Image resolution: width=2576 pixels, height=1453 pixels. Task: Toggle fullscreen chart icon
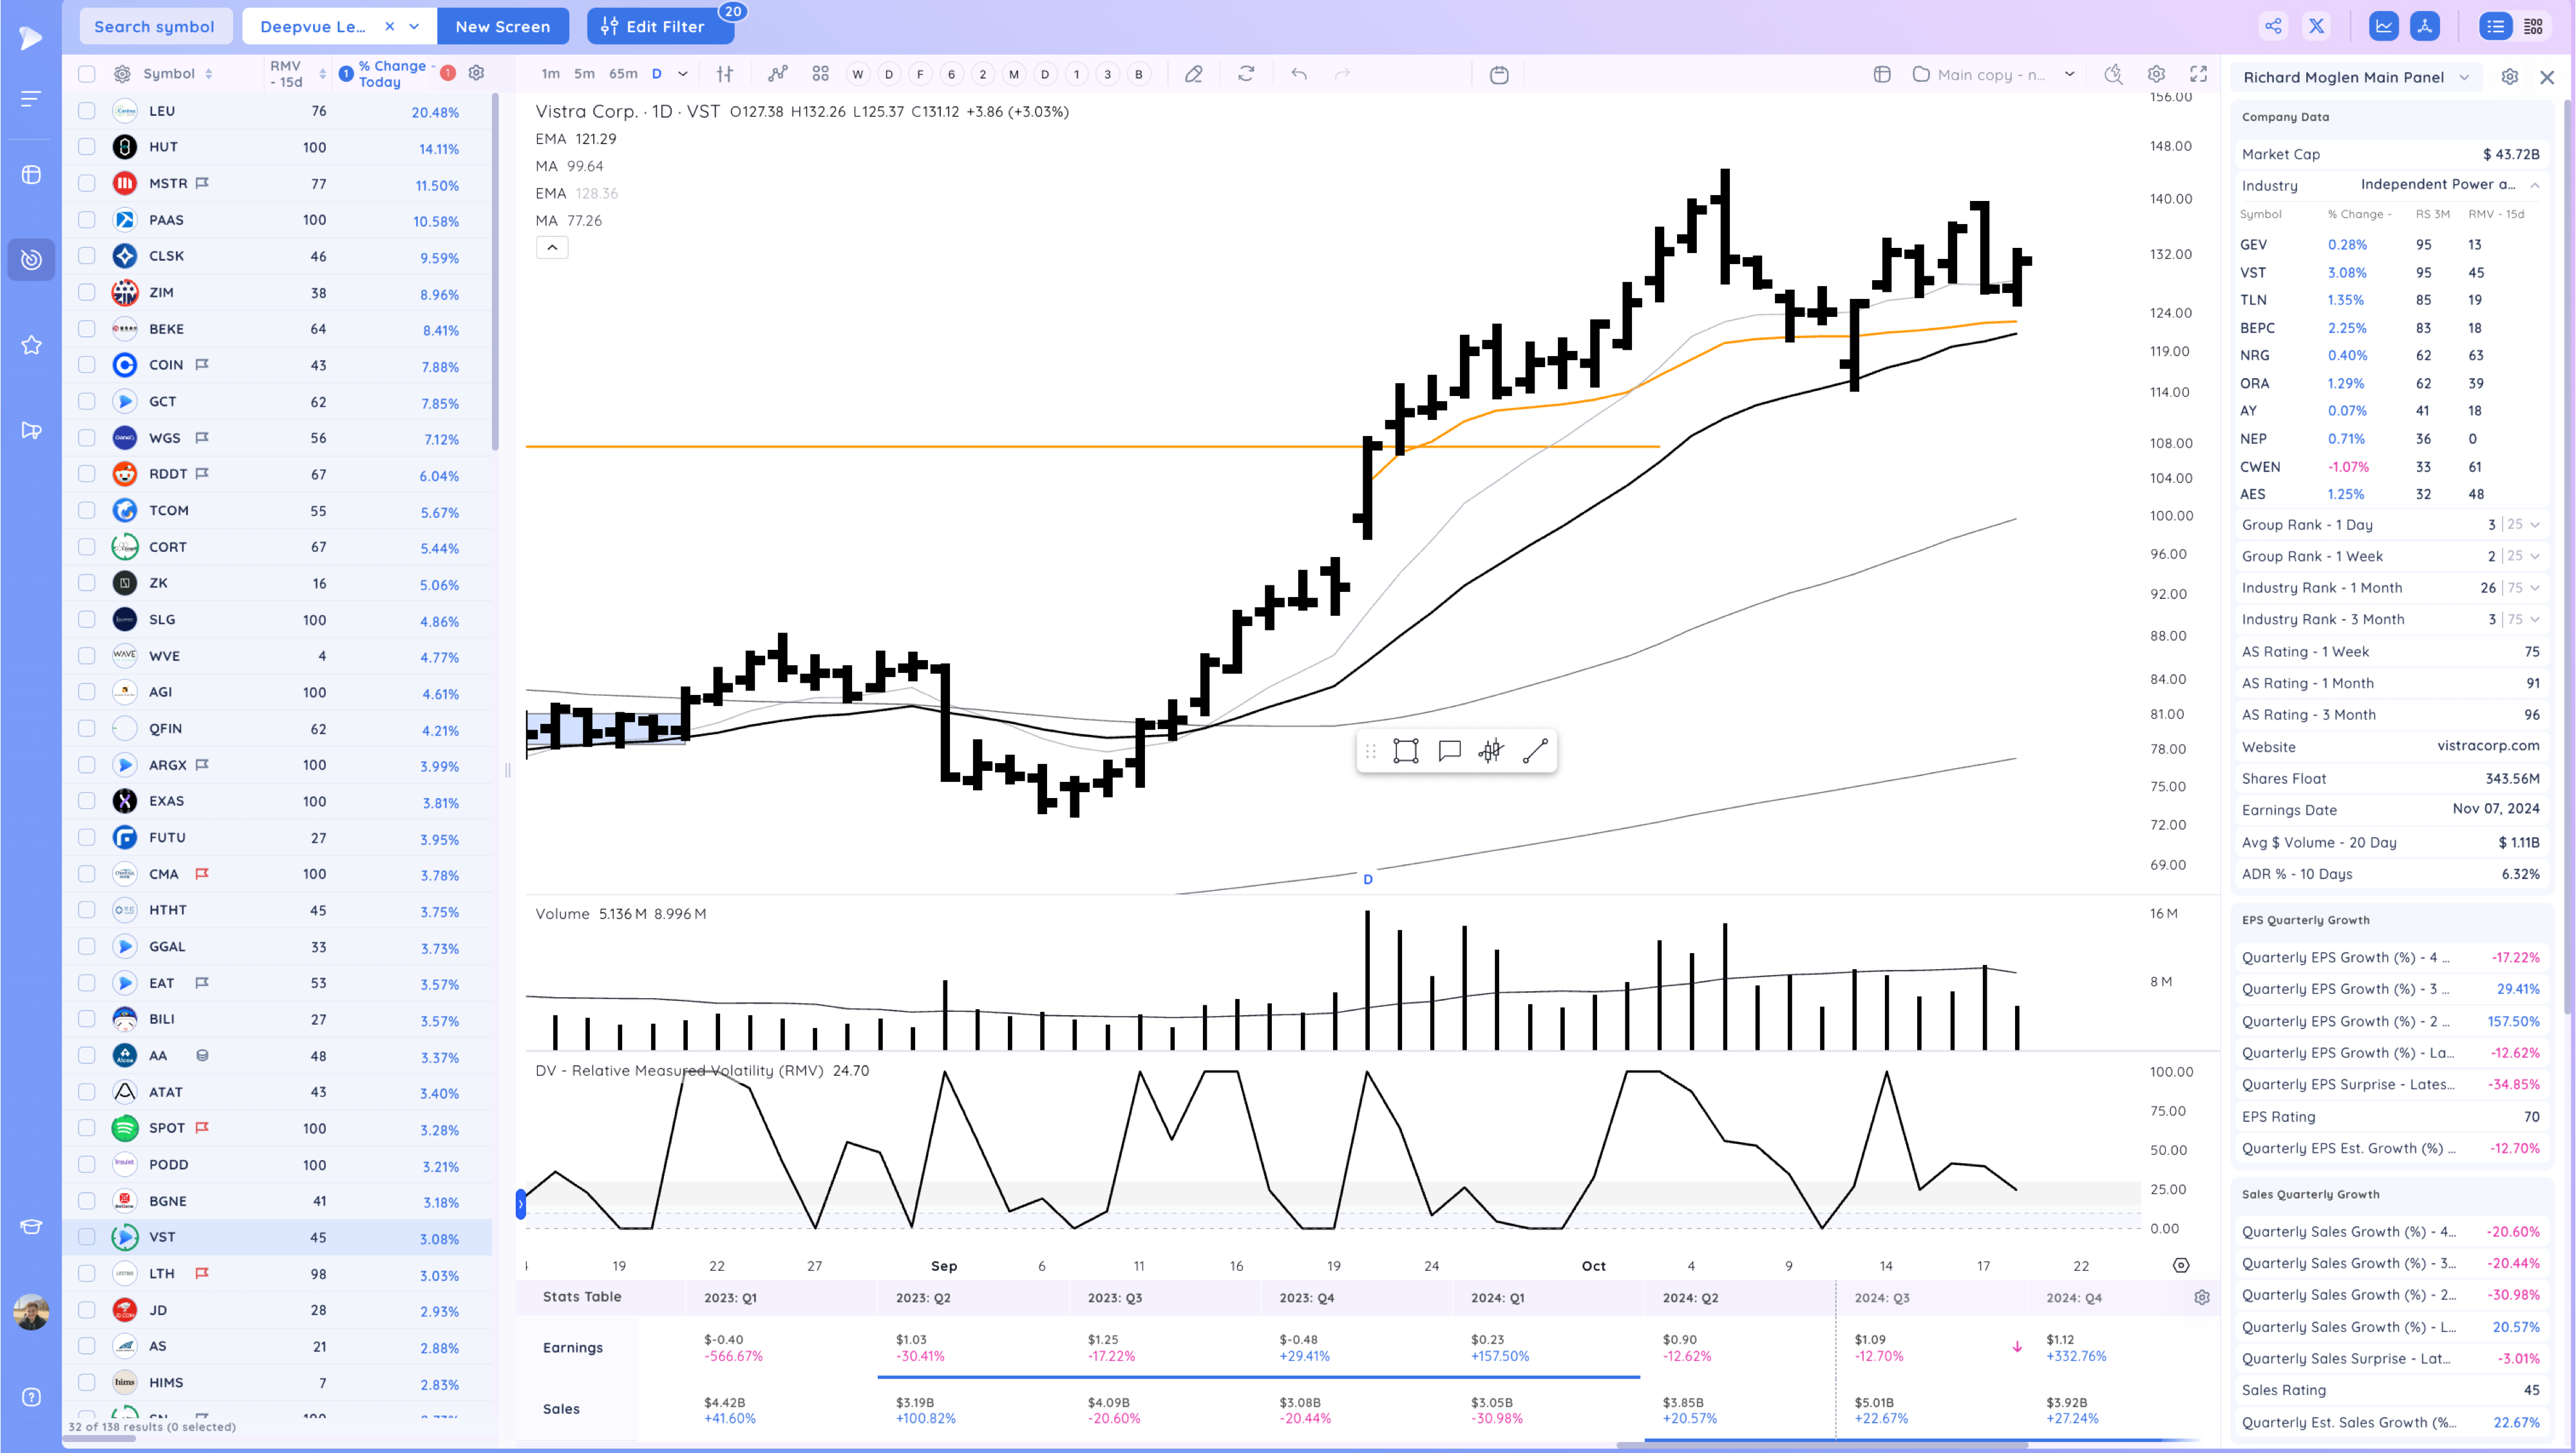pos(2198,74)
